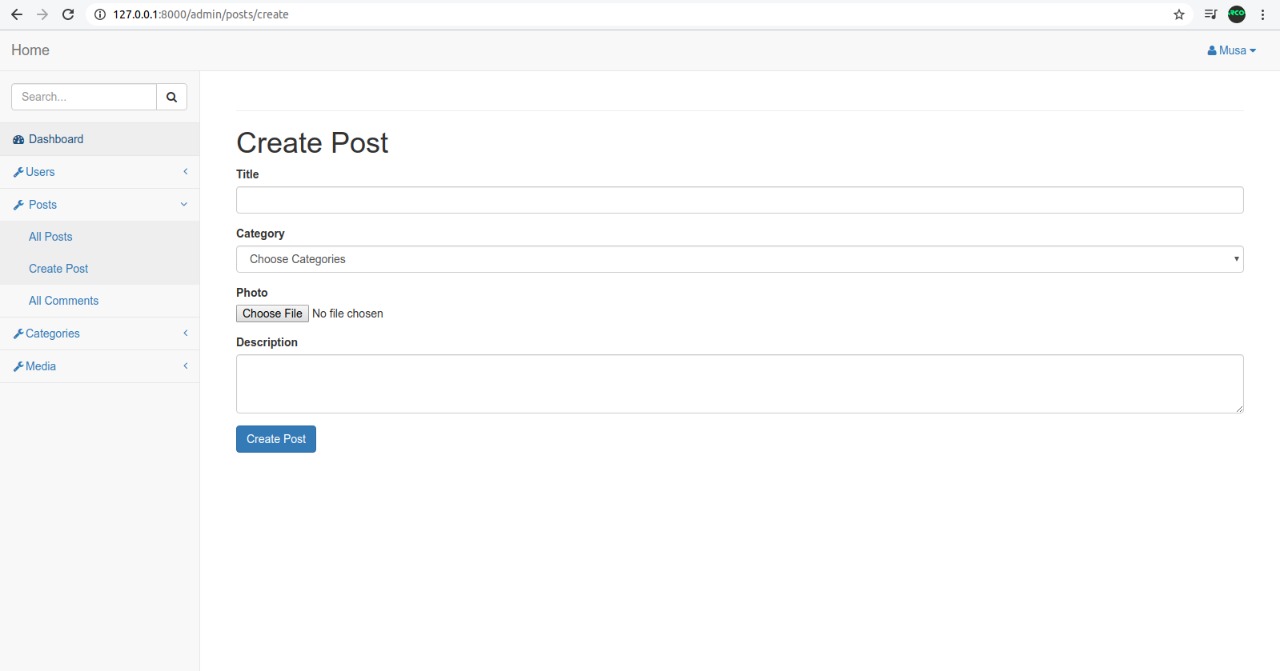Click the blue Create Post submit button
Image resolution: width=1280 pixels, height=671 pixels.
click(276, 439)
